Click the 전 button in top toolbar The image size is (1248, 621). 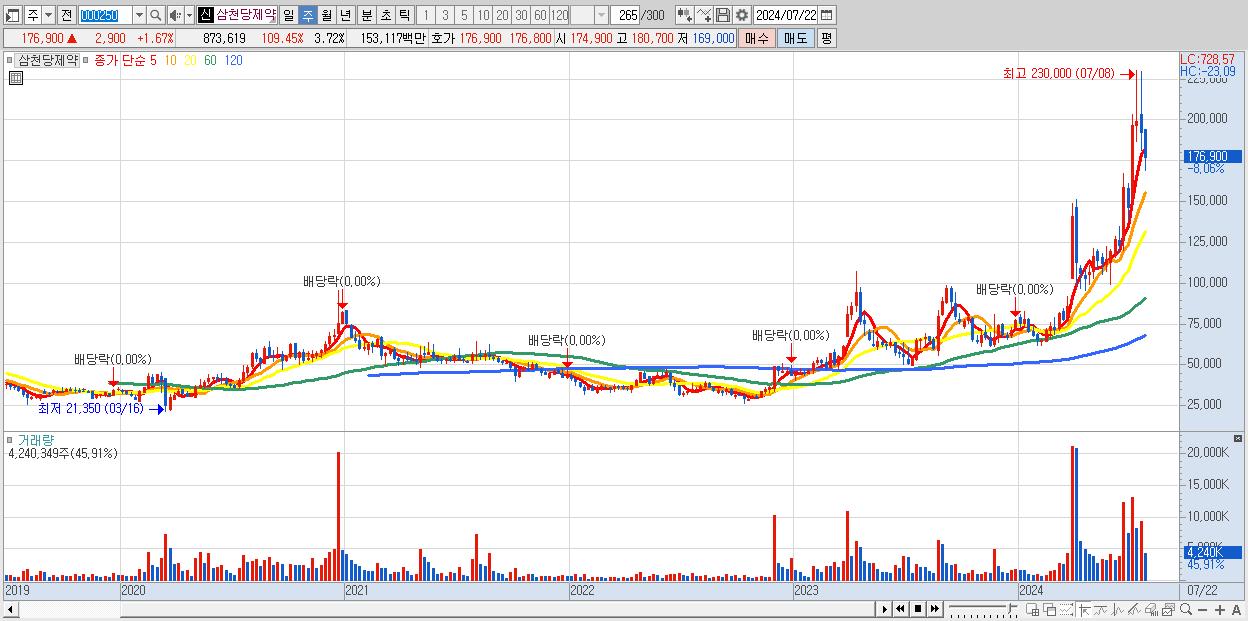click(66, 15)
